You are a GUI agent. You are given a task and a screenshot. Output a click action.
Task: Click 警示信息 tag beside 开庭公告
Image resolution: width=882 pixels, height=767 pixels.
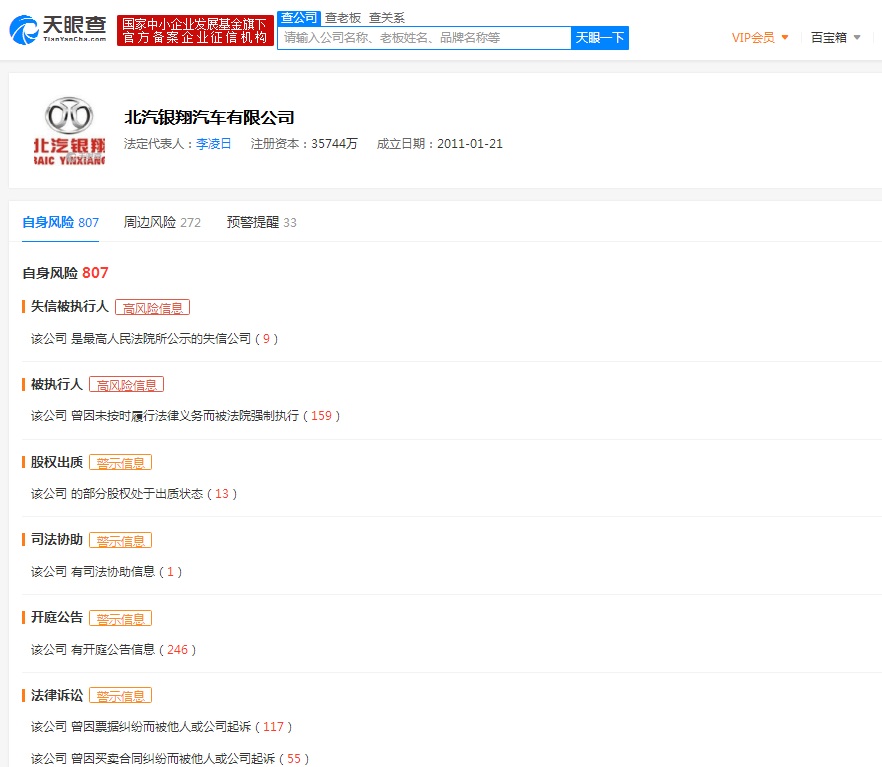click(x=120, y=618)
